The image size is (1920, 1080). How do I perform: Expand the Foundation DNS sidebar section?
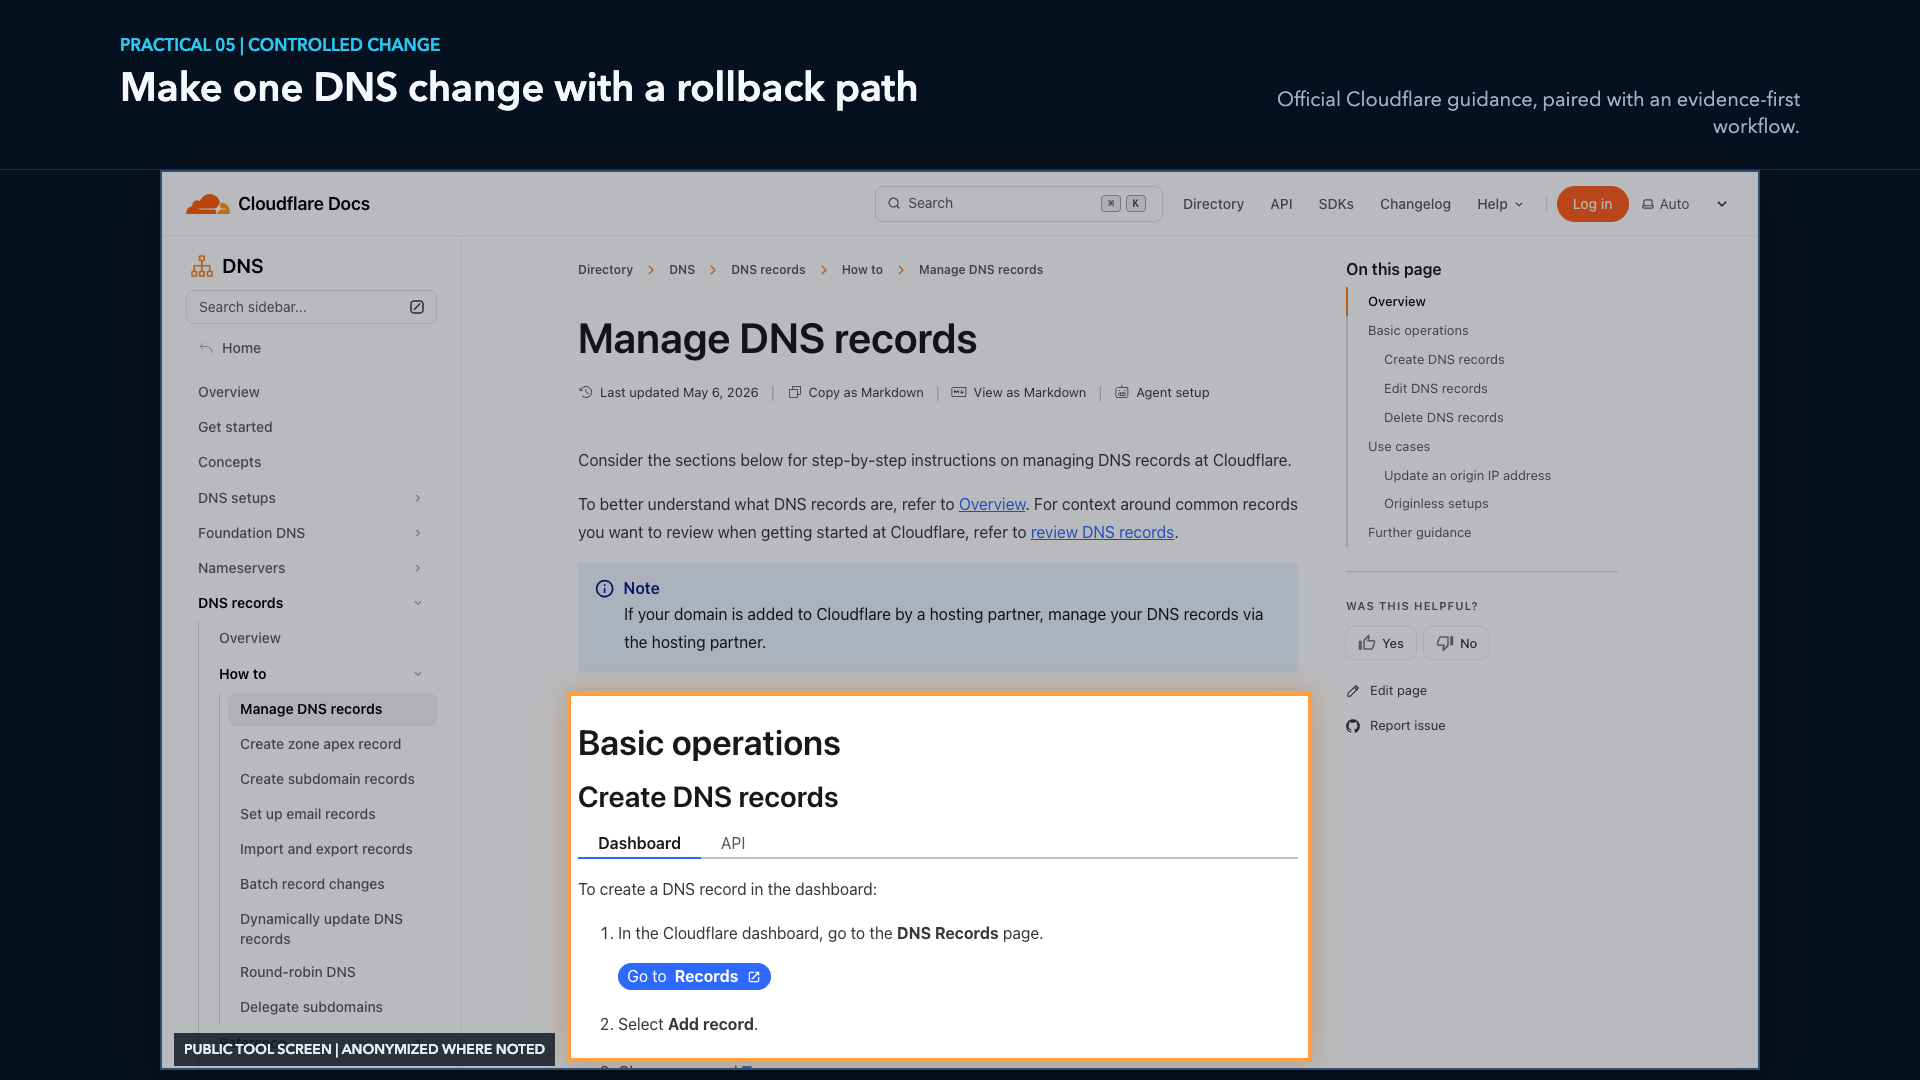pyautogui.click(x=418, y=533)
